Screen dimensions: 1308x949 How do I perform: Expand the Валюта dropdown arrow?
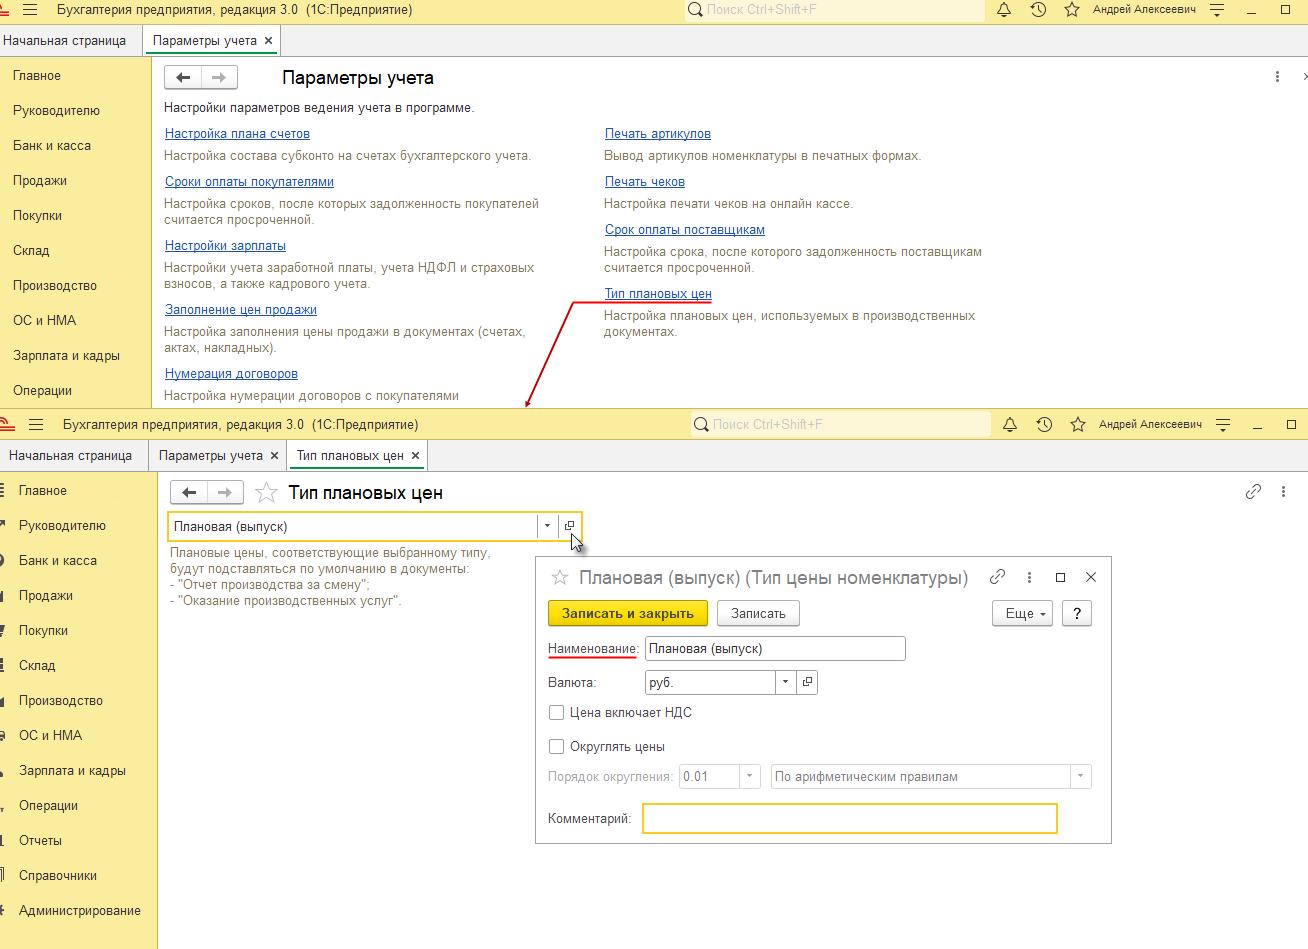pos(785,682)
